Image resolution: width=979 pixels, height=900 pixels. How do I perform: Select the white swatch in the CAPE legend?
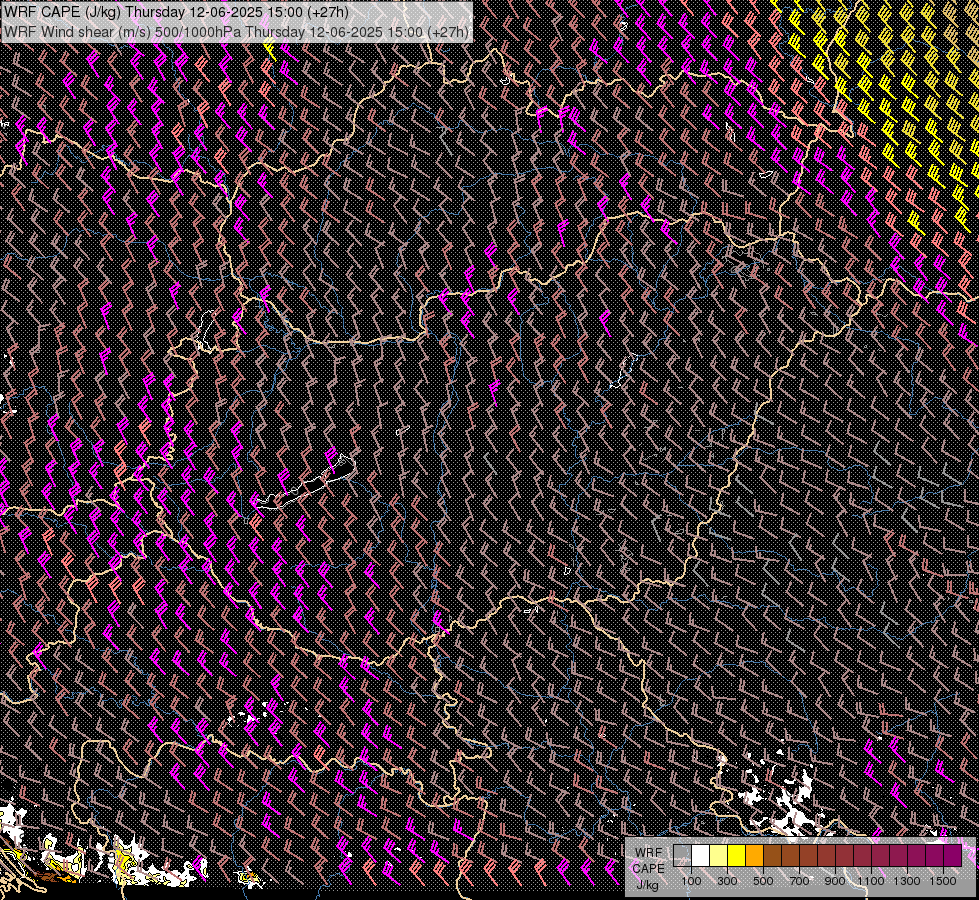[x=701, y=855]
